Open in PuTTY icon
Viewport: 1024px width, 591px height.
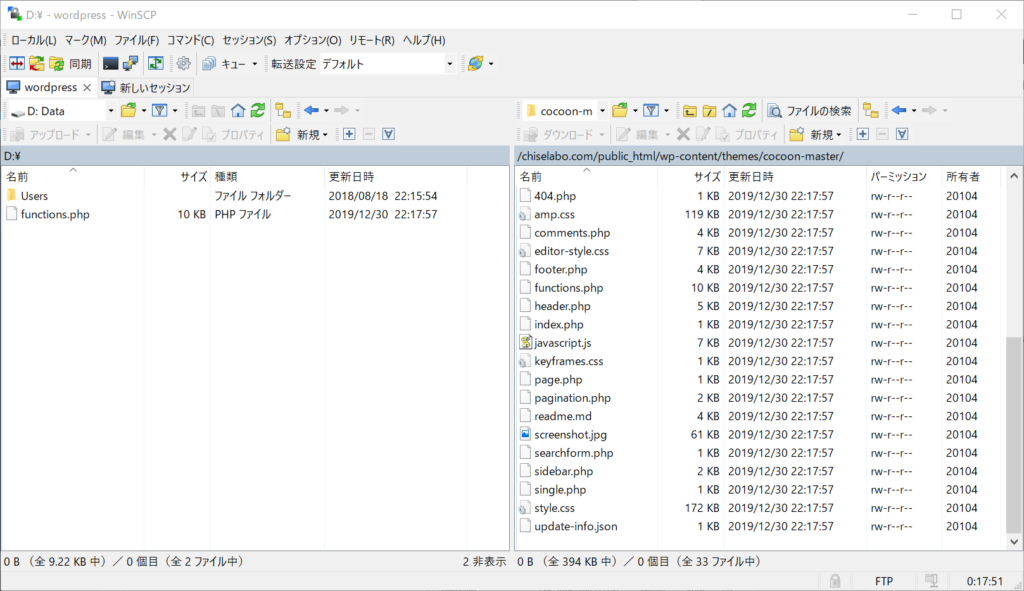point(131,63)
